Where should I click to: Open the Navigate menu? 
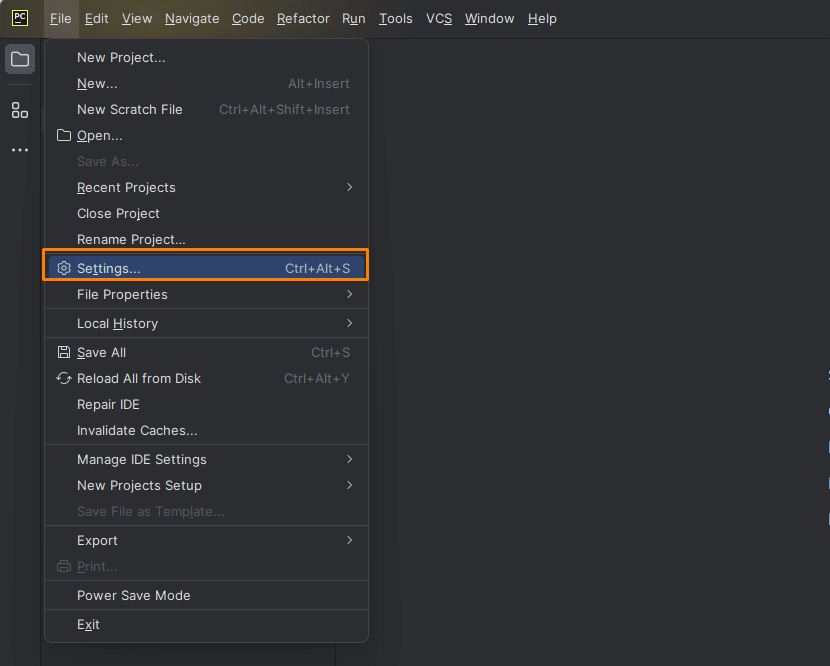[x=192, y=19]
